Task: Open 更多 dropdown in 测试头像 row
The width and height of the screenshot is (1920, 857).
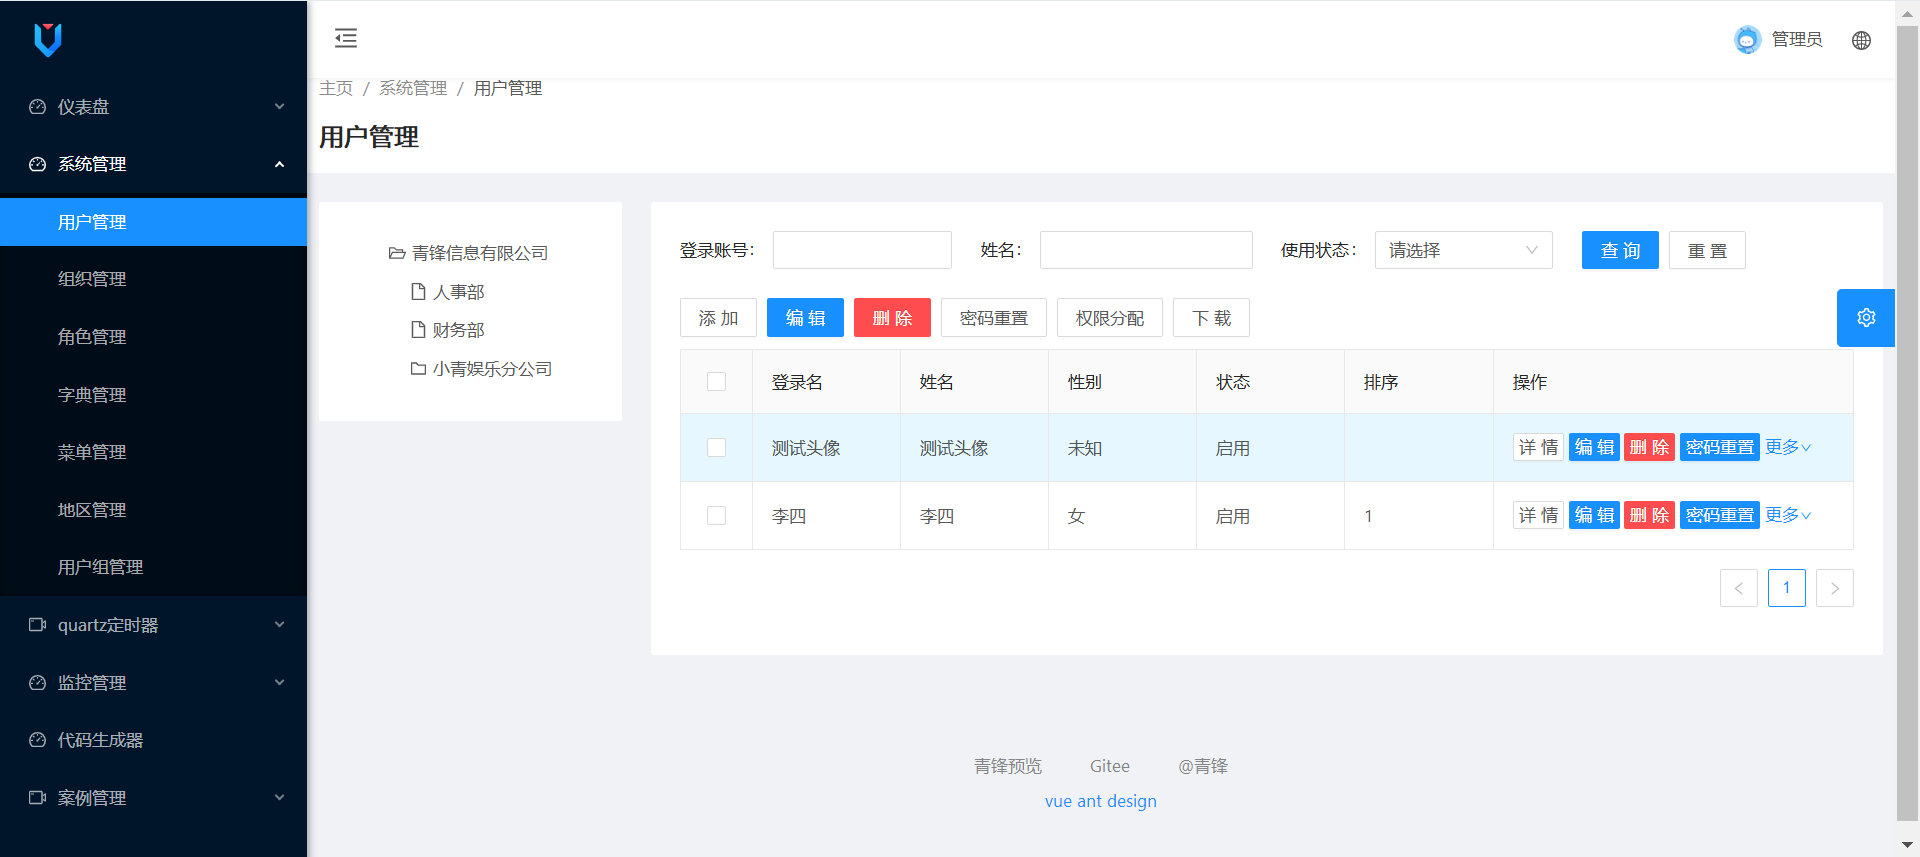Action: tap(1788, 447)
